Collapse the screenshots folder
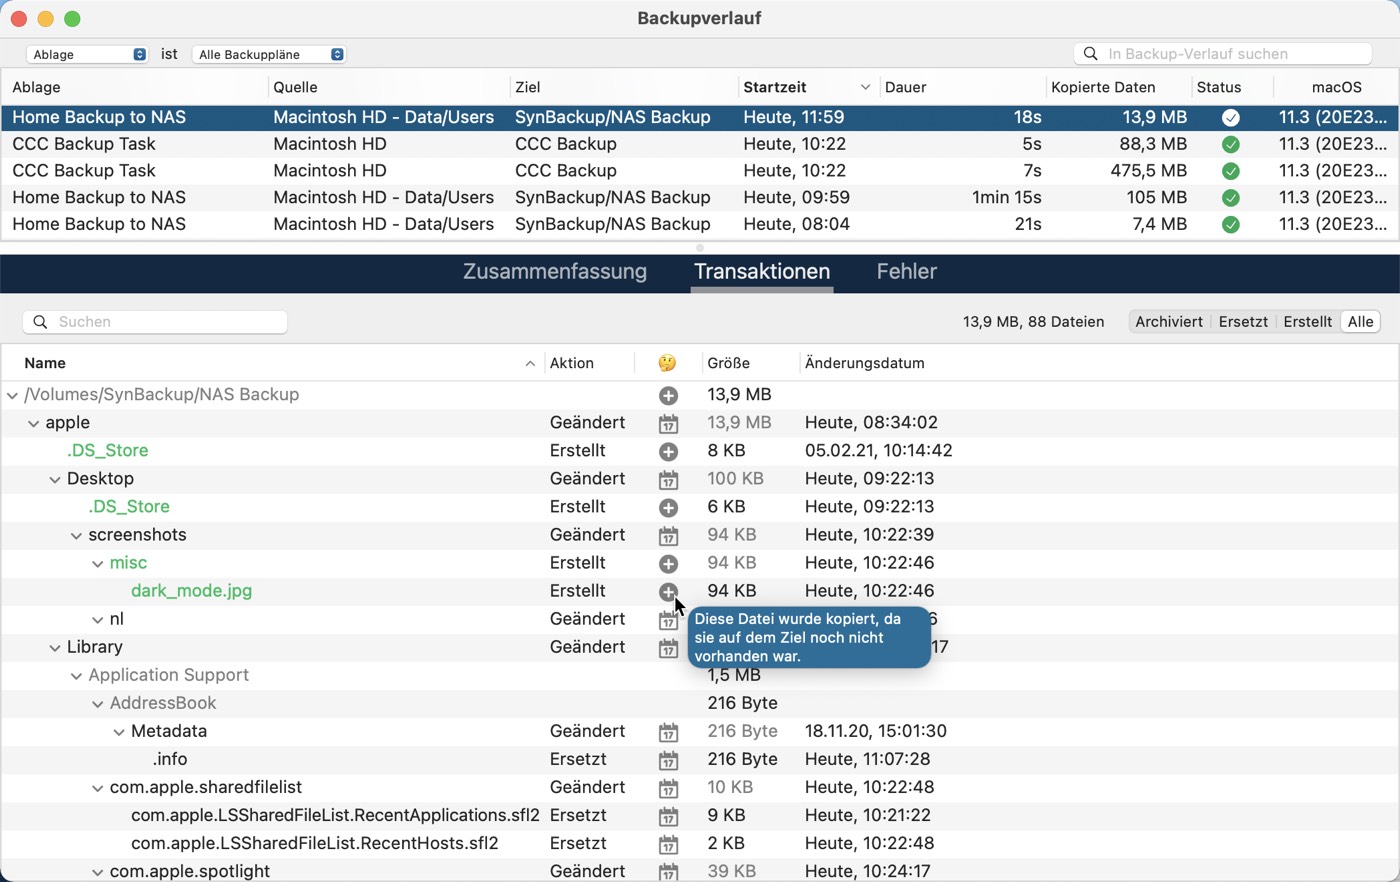This screenshot has height=882, width=1400. coord(76,535)
